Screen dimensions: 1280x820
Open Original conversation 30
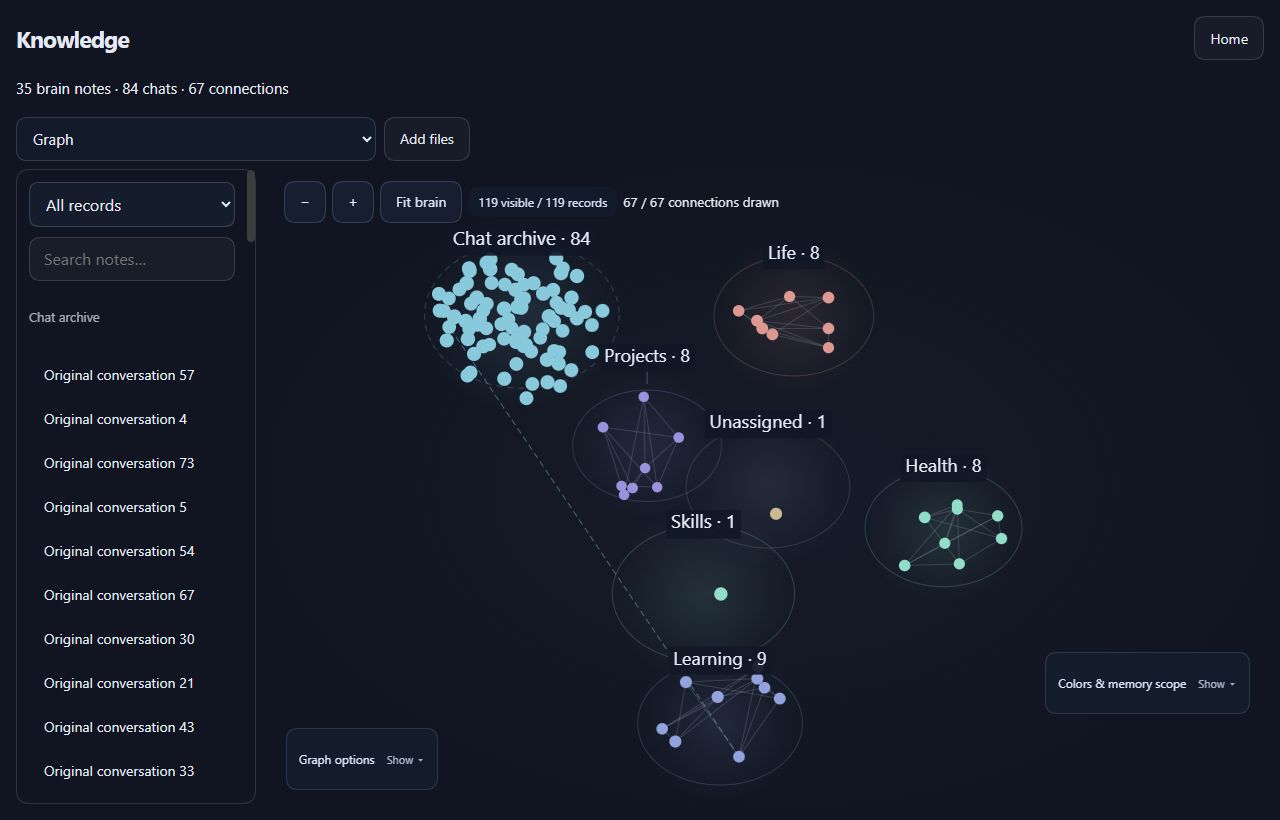[119, 639]
